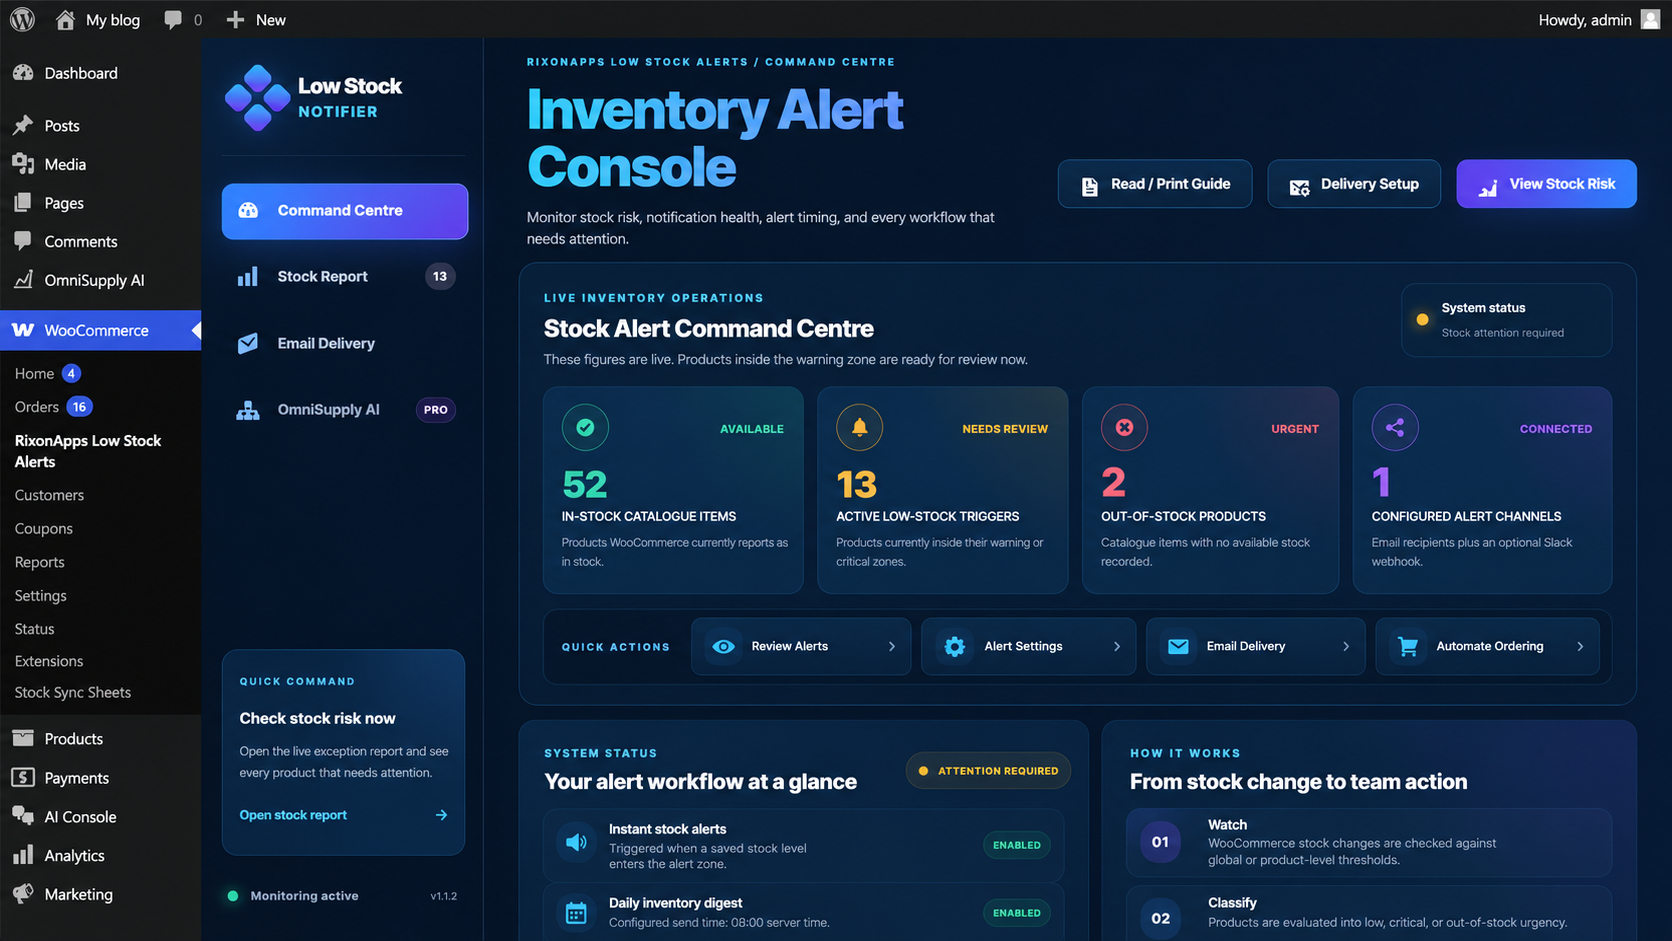Click the Analytics bars icon in sidebar

click(x=23, y=855)
